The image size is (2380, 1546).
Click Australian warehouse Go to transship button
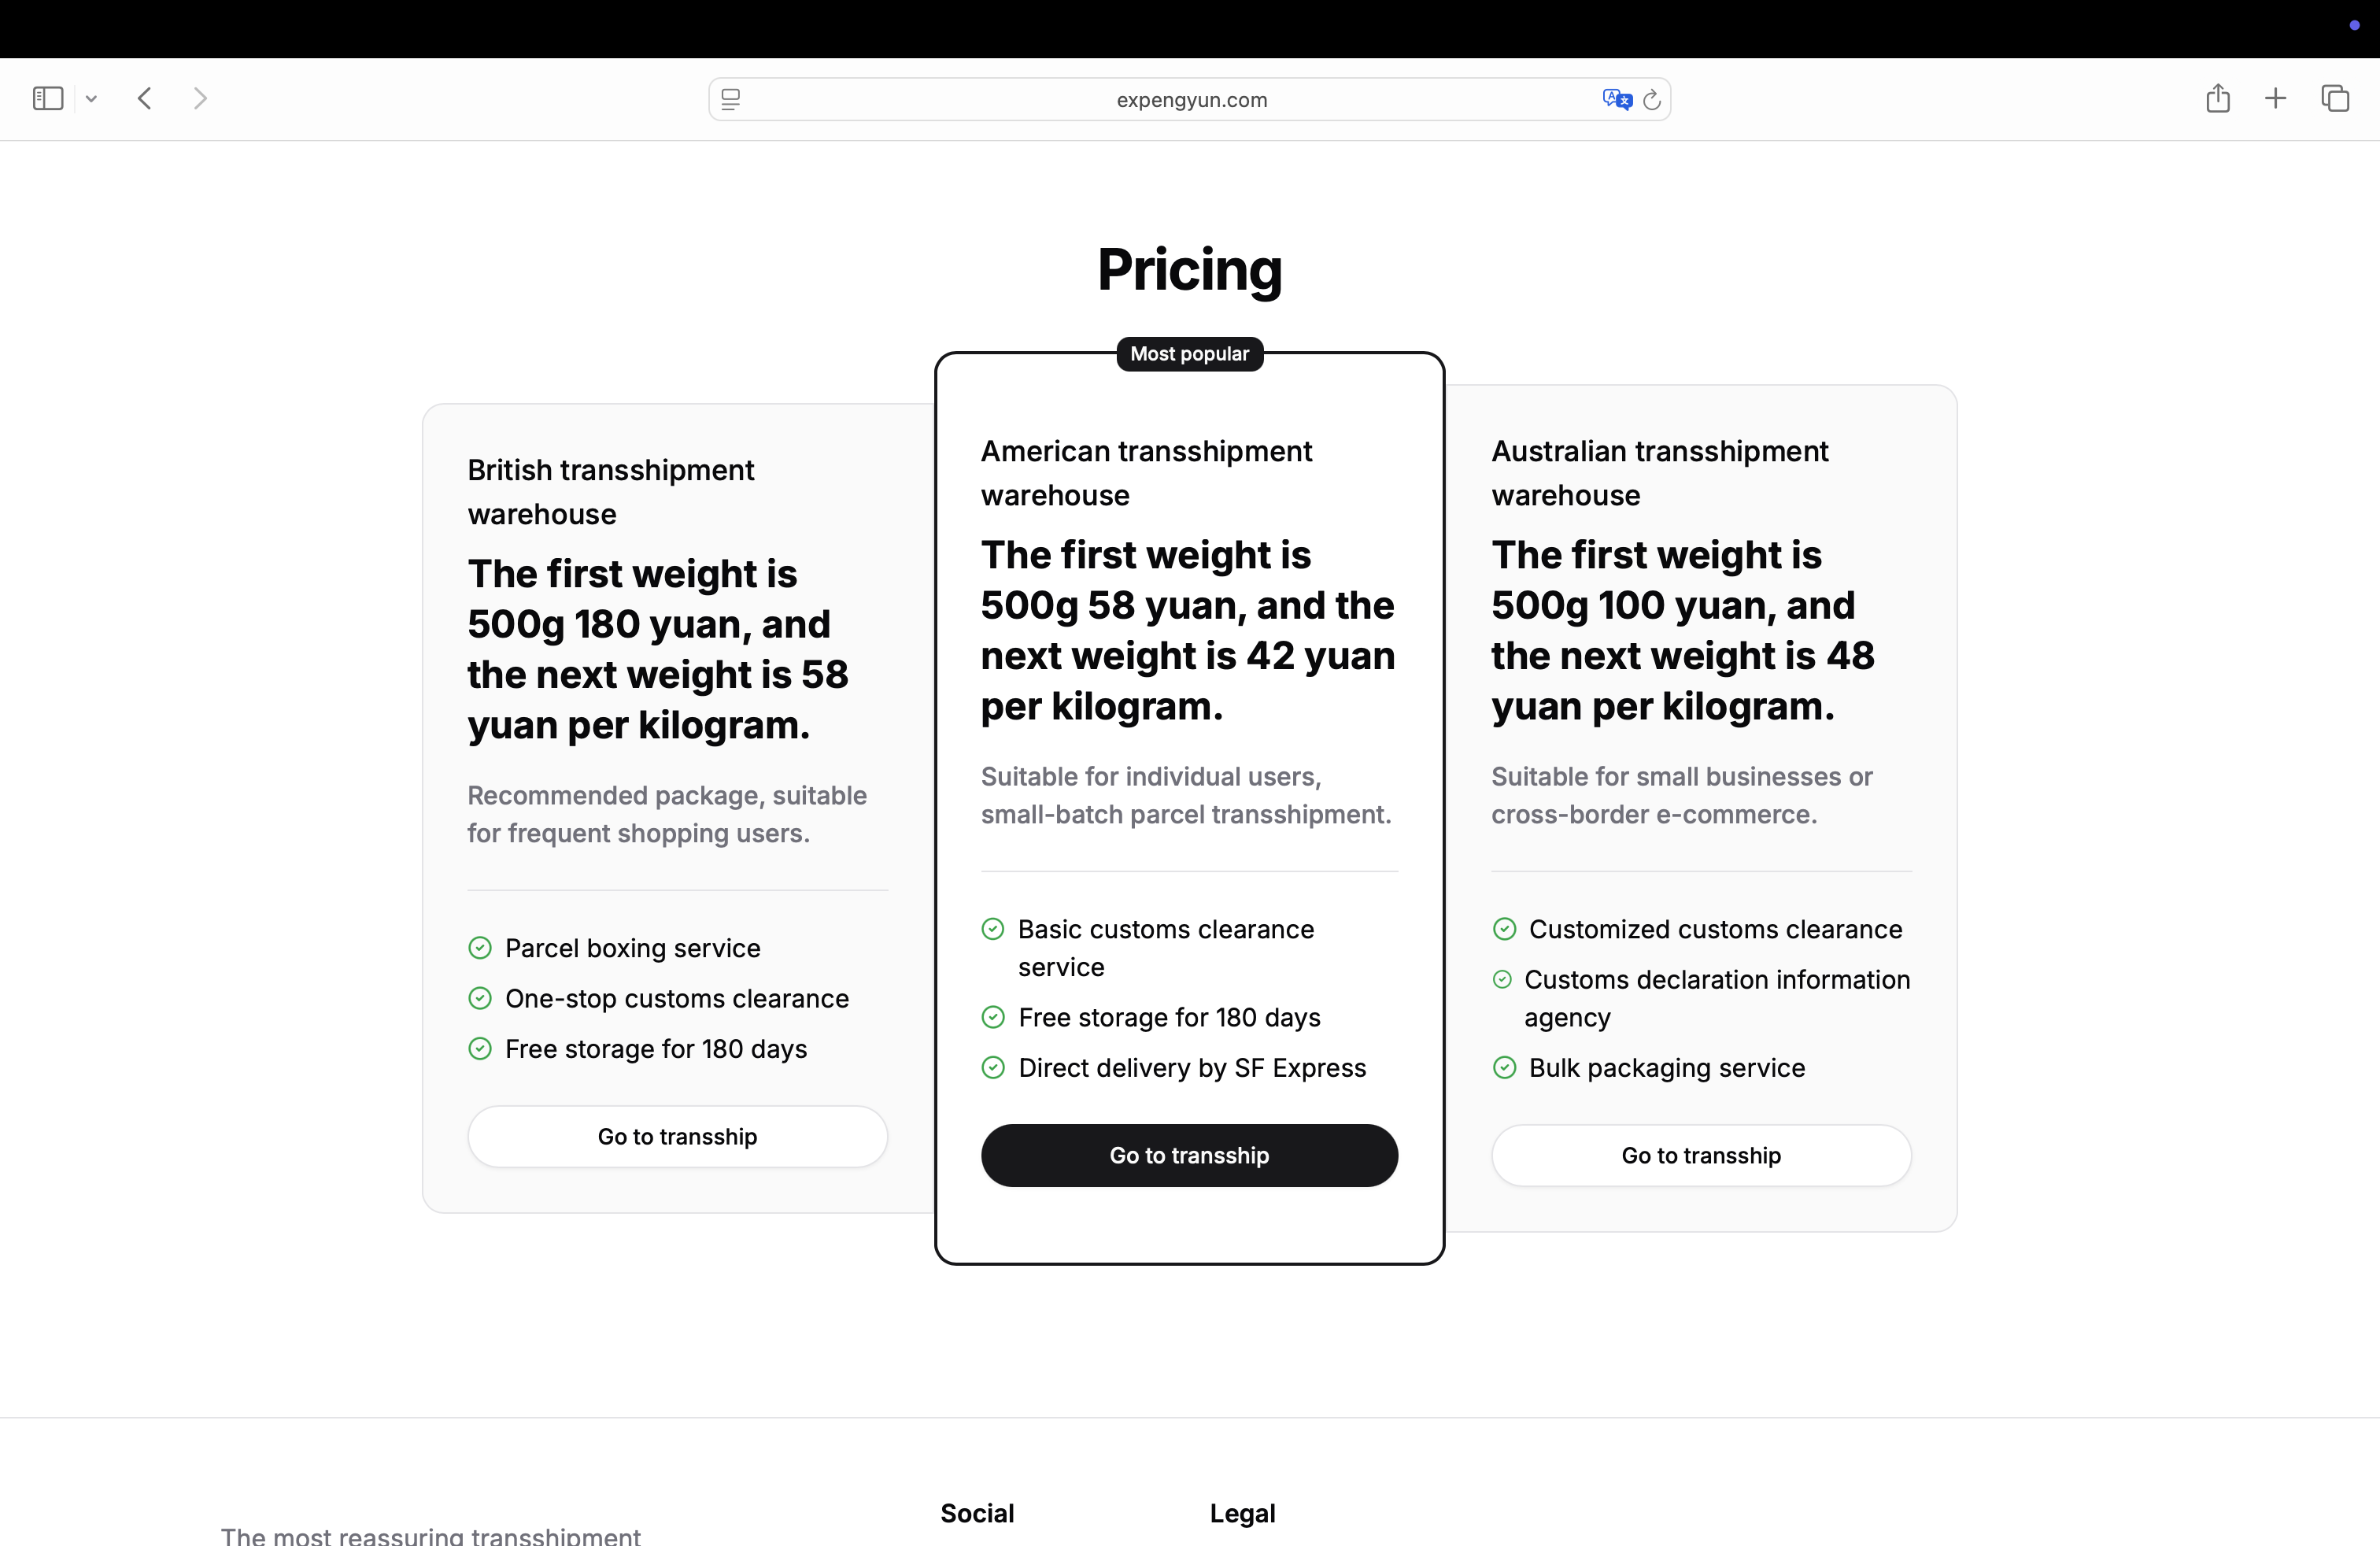click(1701, 1156)
